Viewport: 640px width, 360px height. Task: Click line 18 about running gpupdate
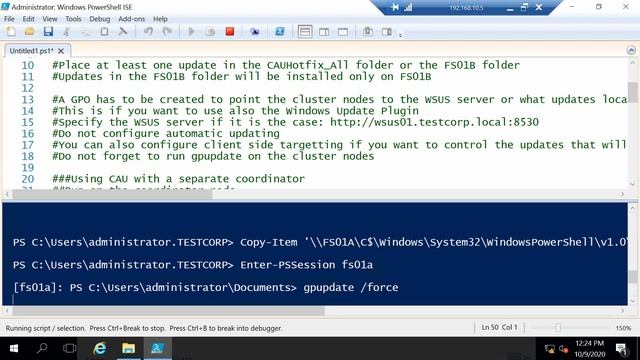point(213,156)
